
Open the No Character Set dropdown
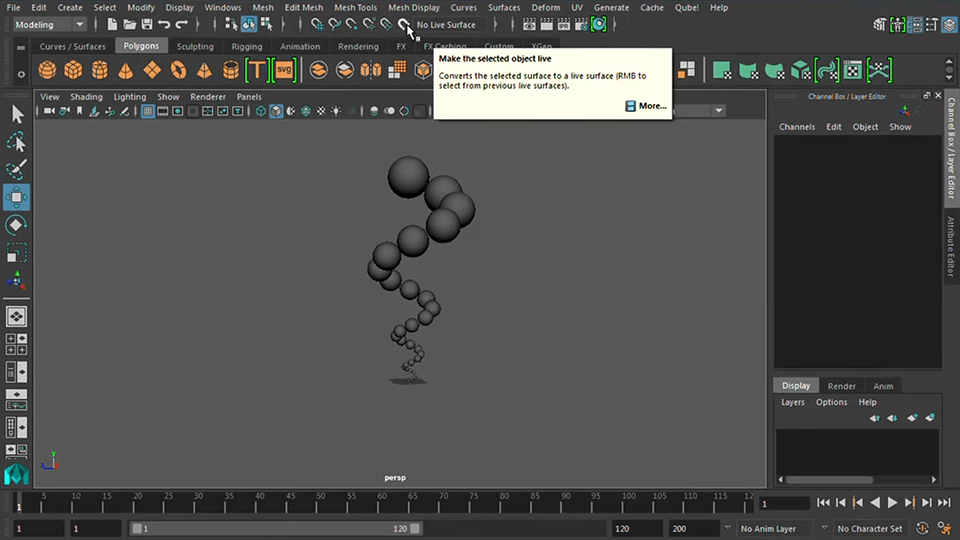[x=869, y=528]
